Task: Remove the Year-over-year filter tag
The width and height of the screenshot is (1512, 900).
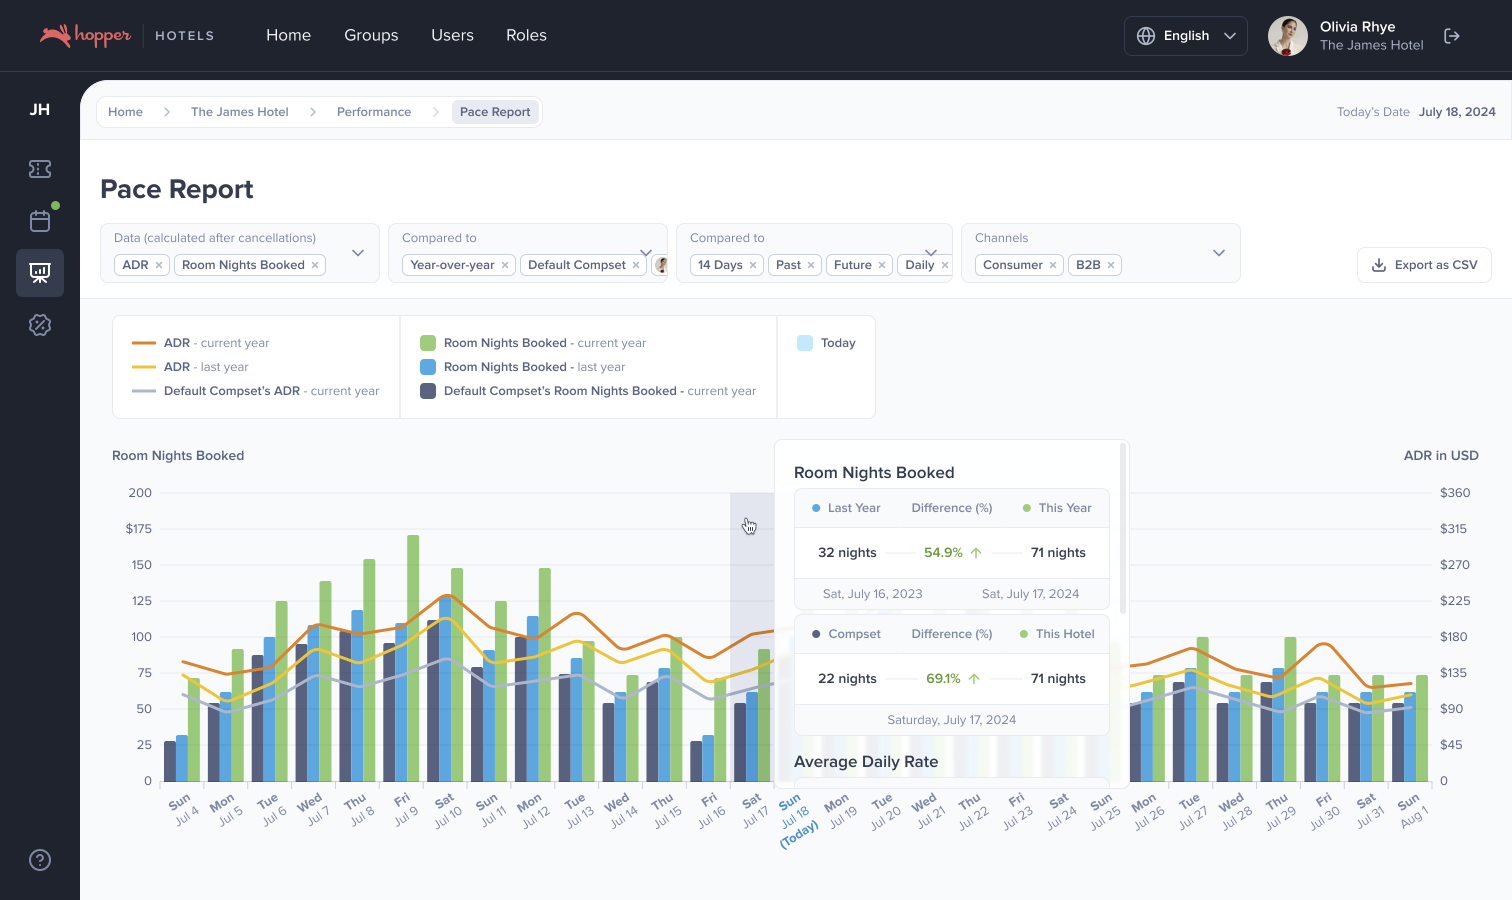Action: click(x=505, y=265)
